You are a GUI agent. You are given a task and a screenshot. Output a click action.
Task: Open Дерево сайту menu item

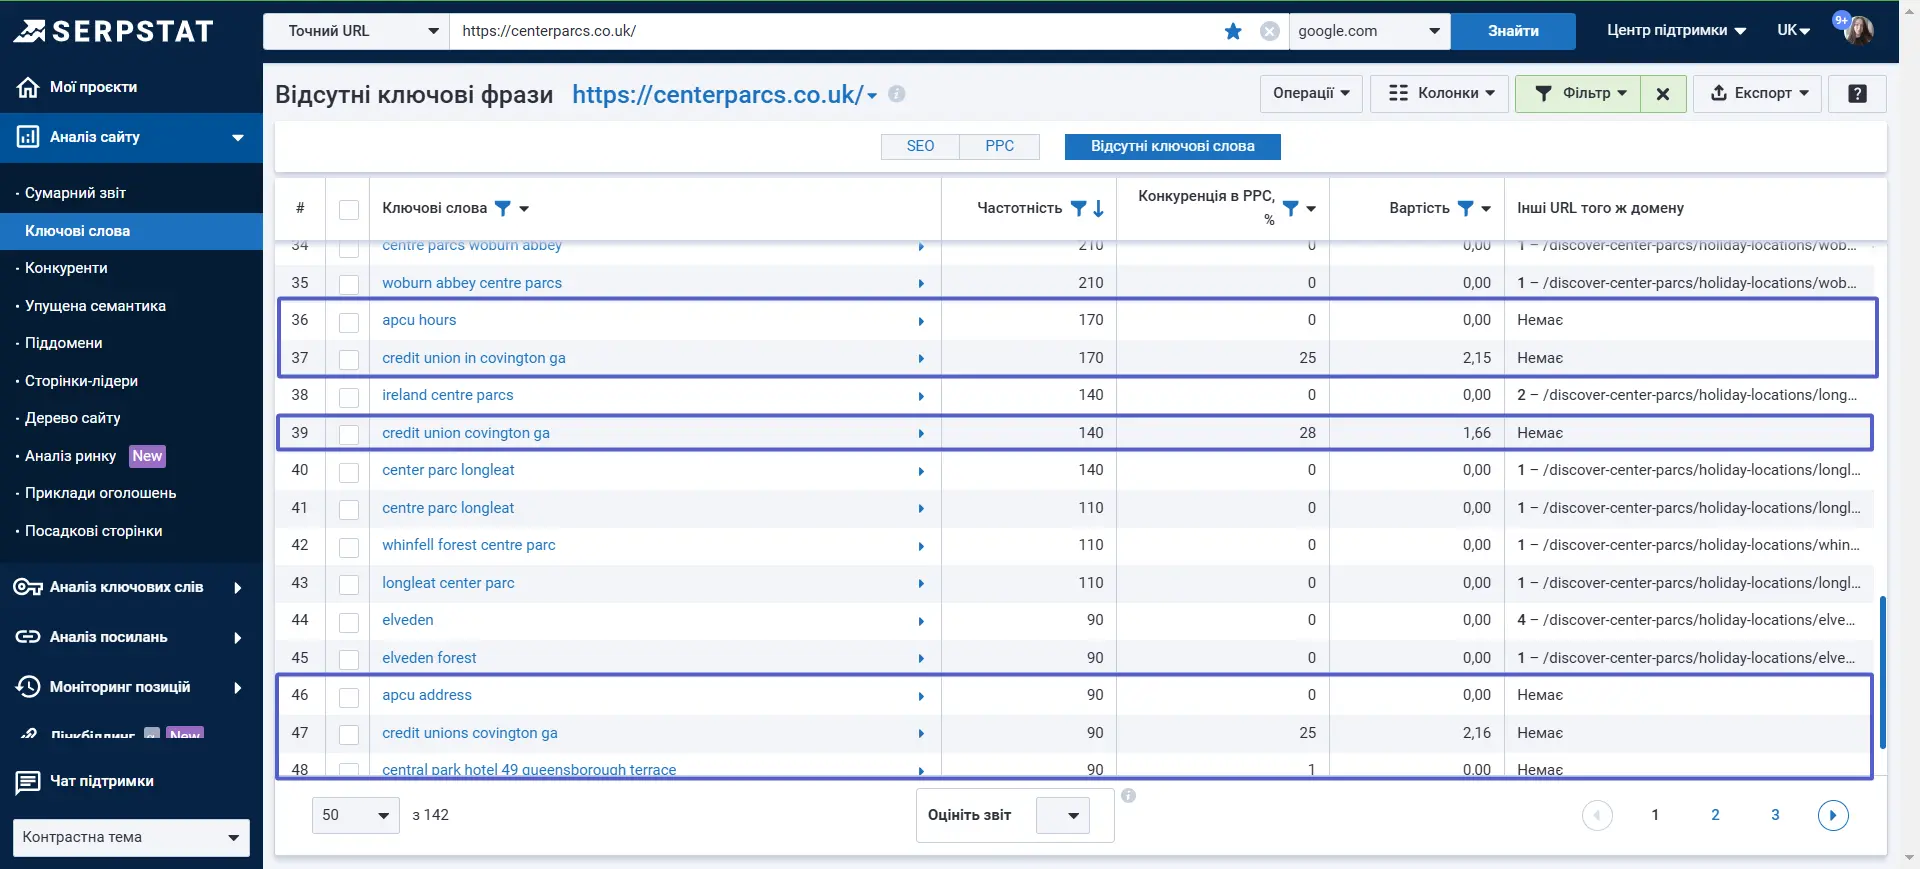tap(72, 418)
